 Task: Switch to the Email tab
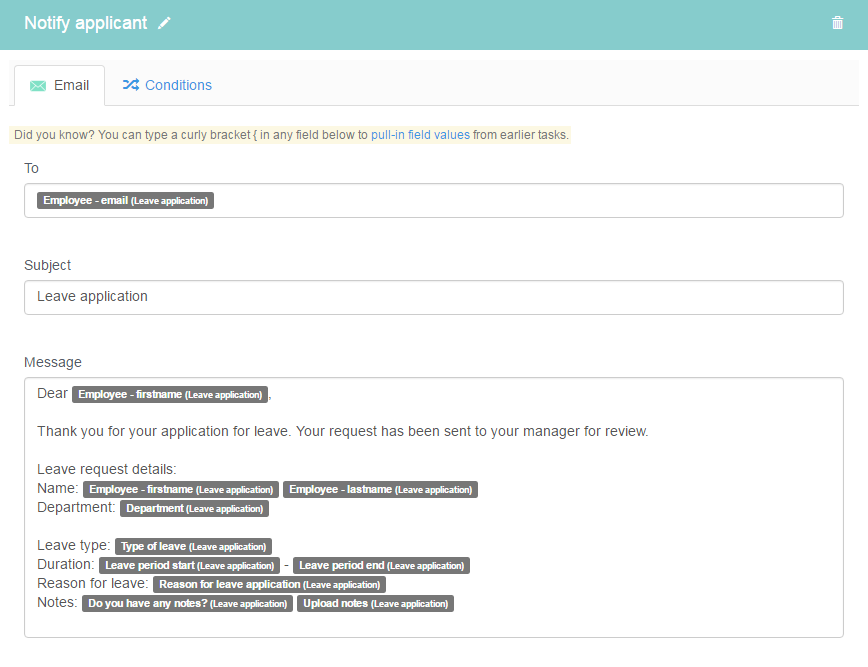tap(59, 85)
